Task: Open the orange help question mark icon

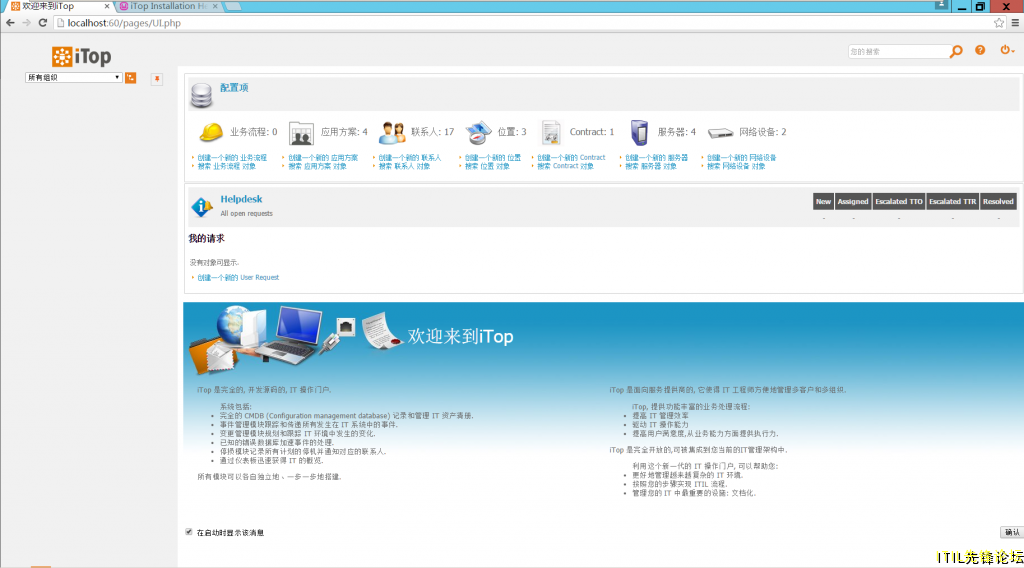Action: pos(980,50)
